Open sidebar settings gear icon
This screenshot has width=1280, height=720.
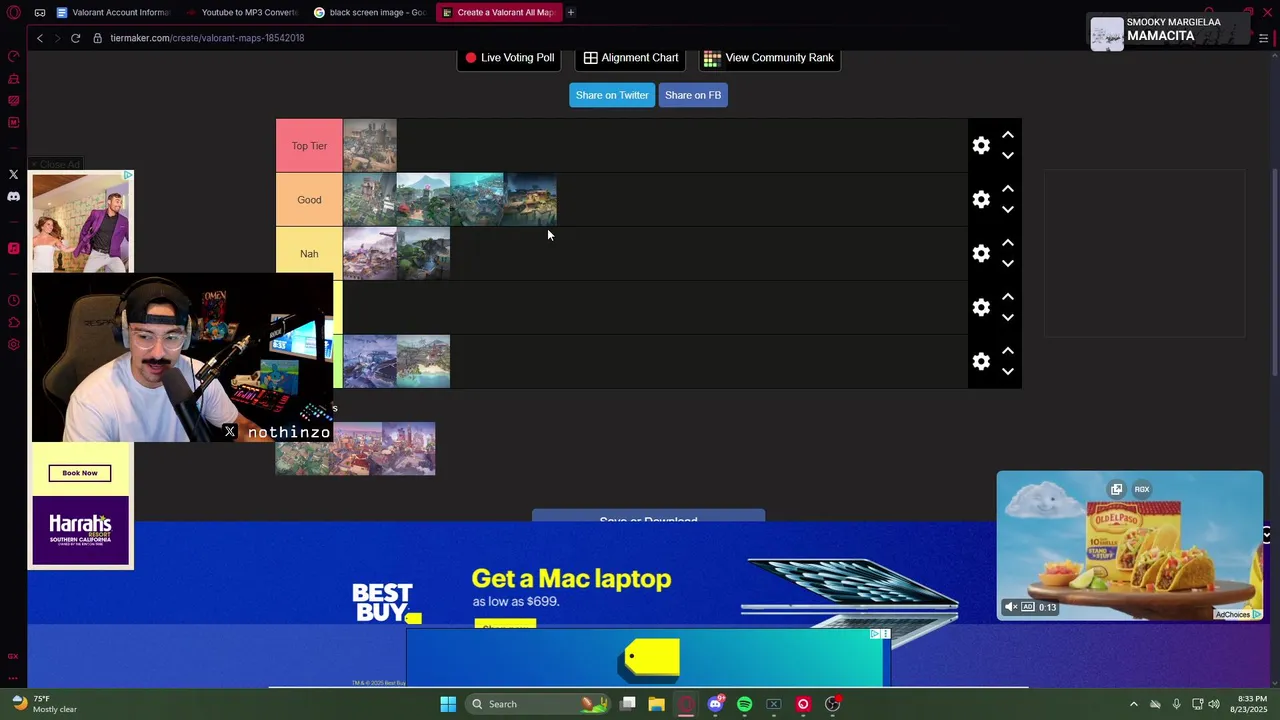pos(13,344)
